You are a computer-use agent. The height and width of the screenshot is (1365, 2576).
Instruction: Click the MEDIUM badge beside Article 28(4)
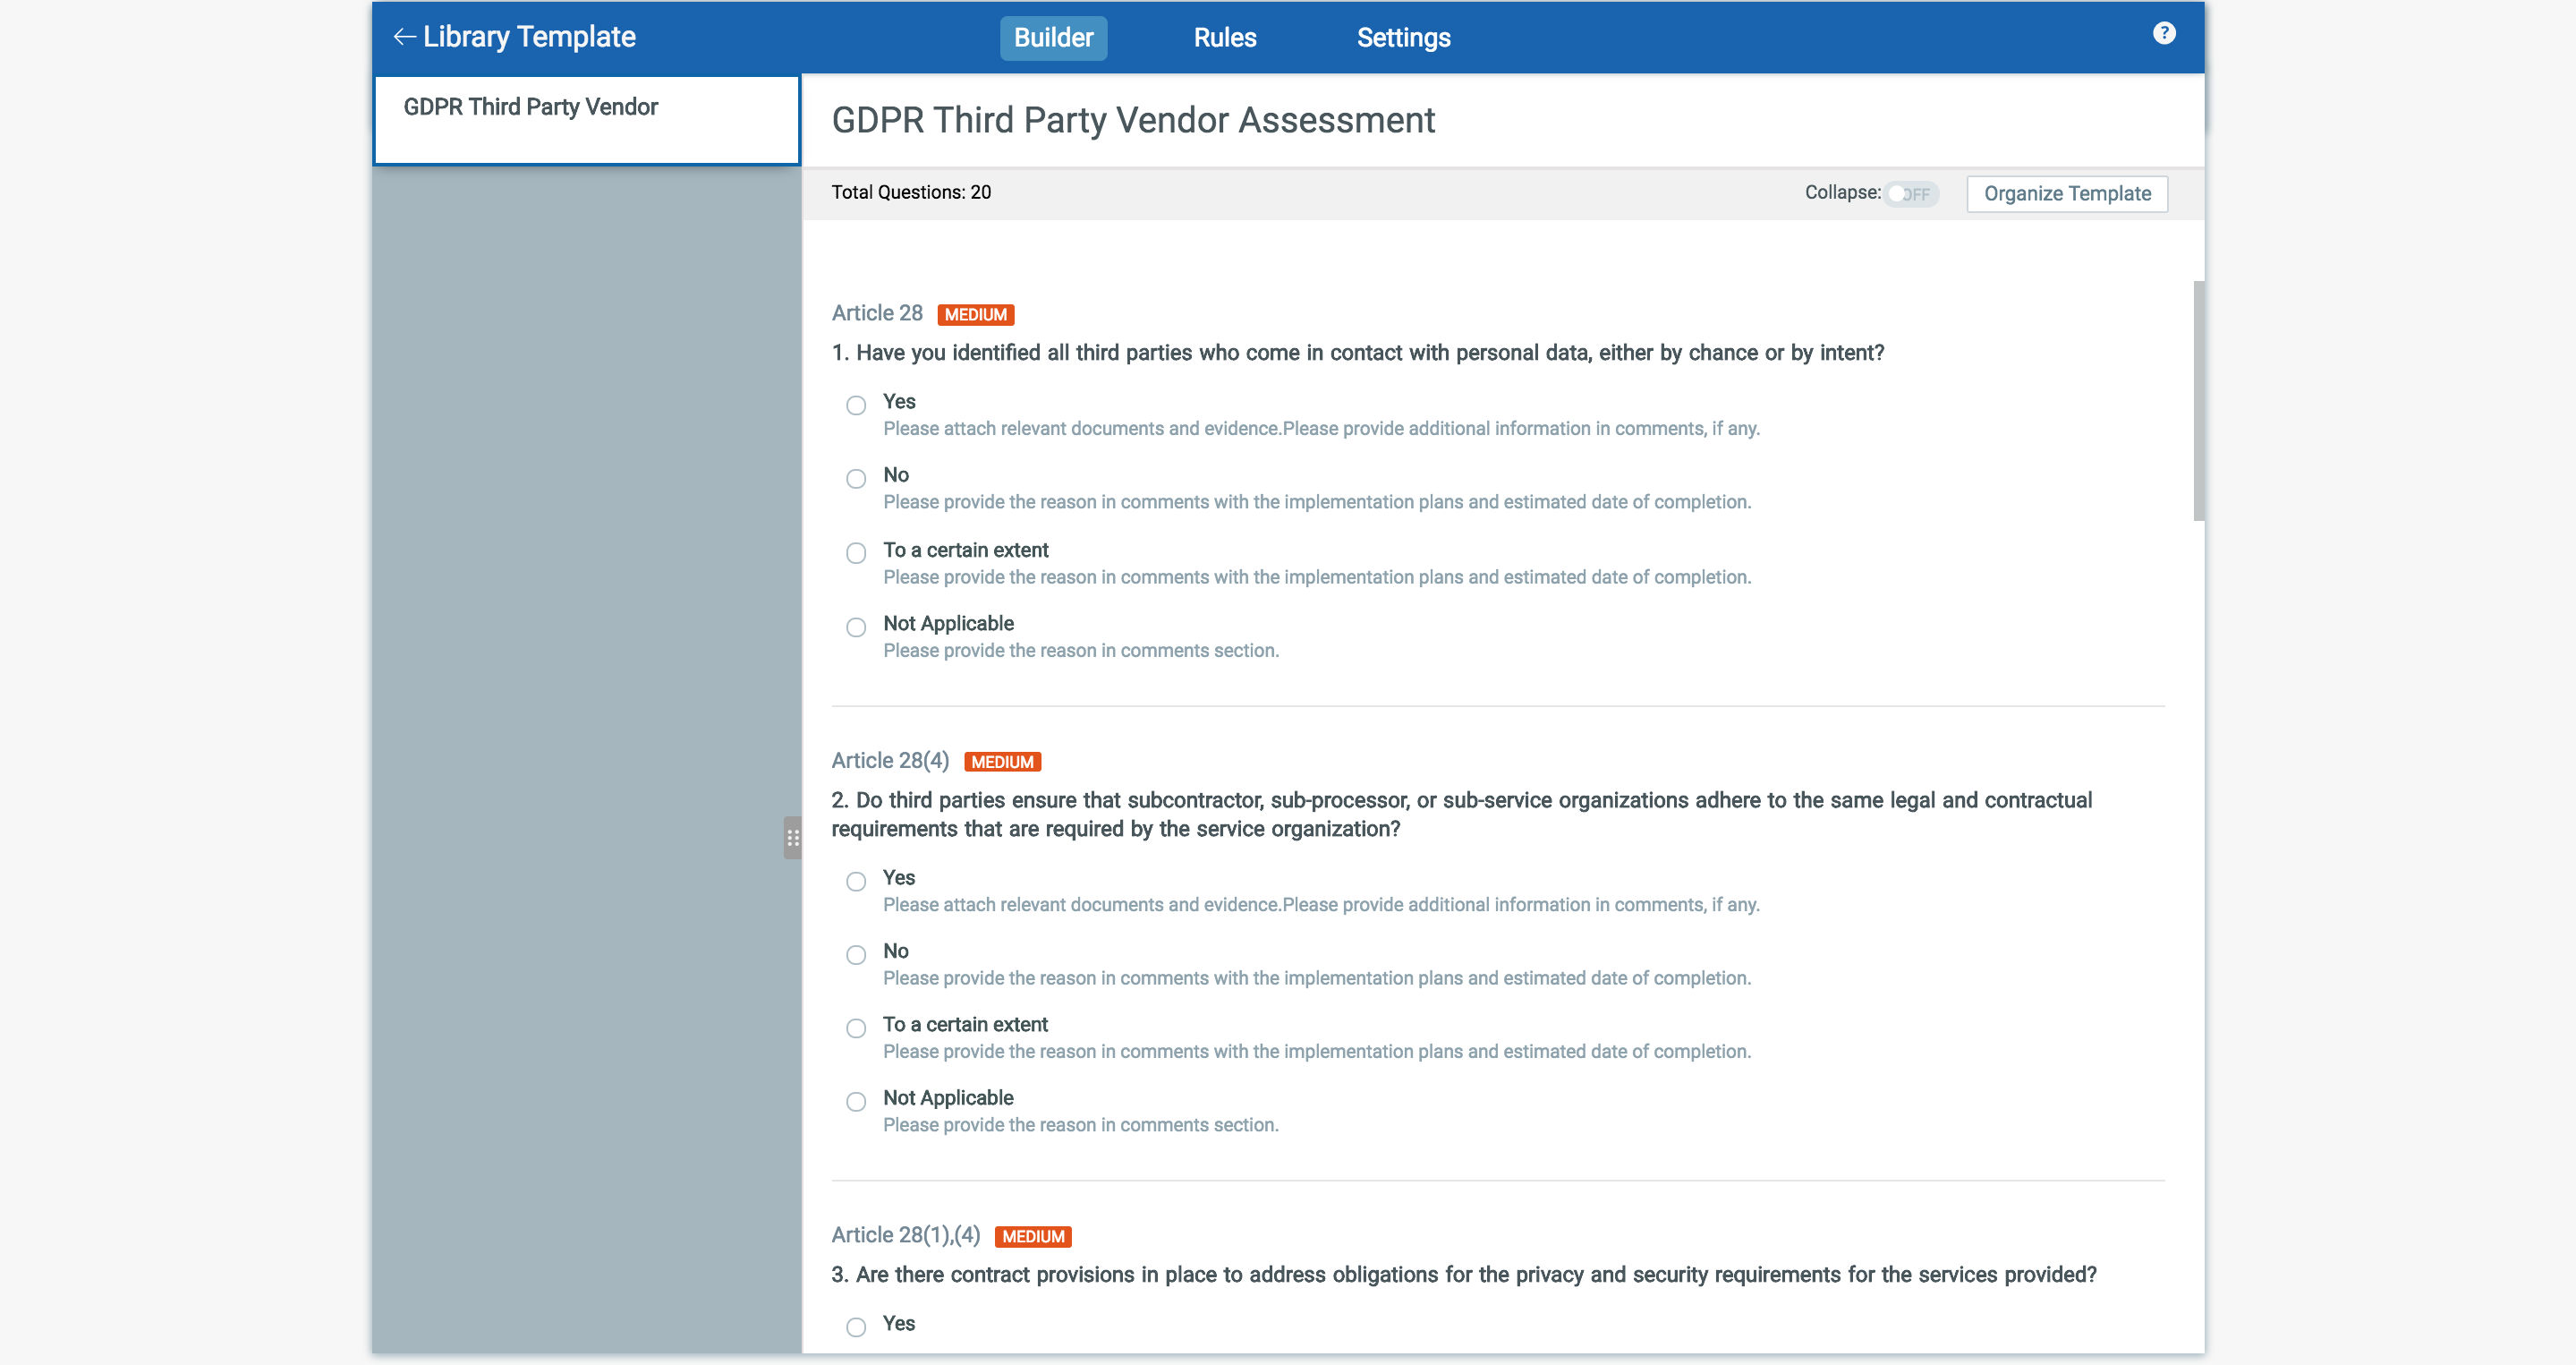[1002, 762]
